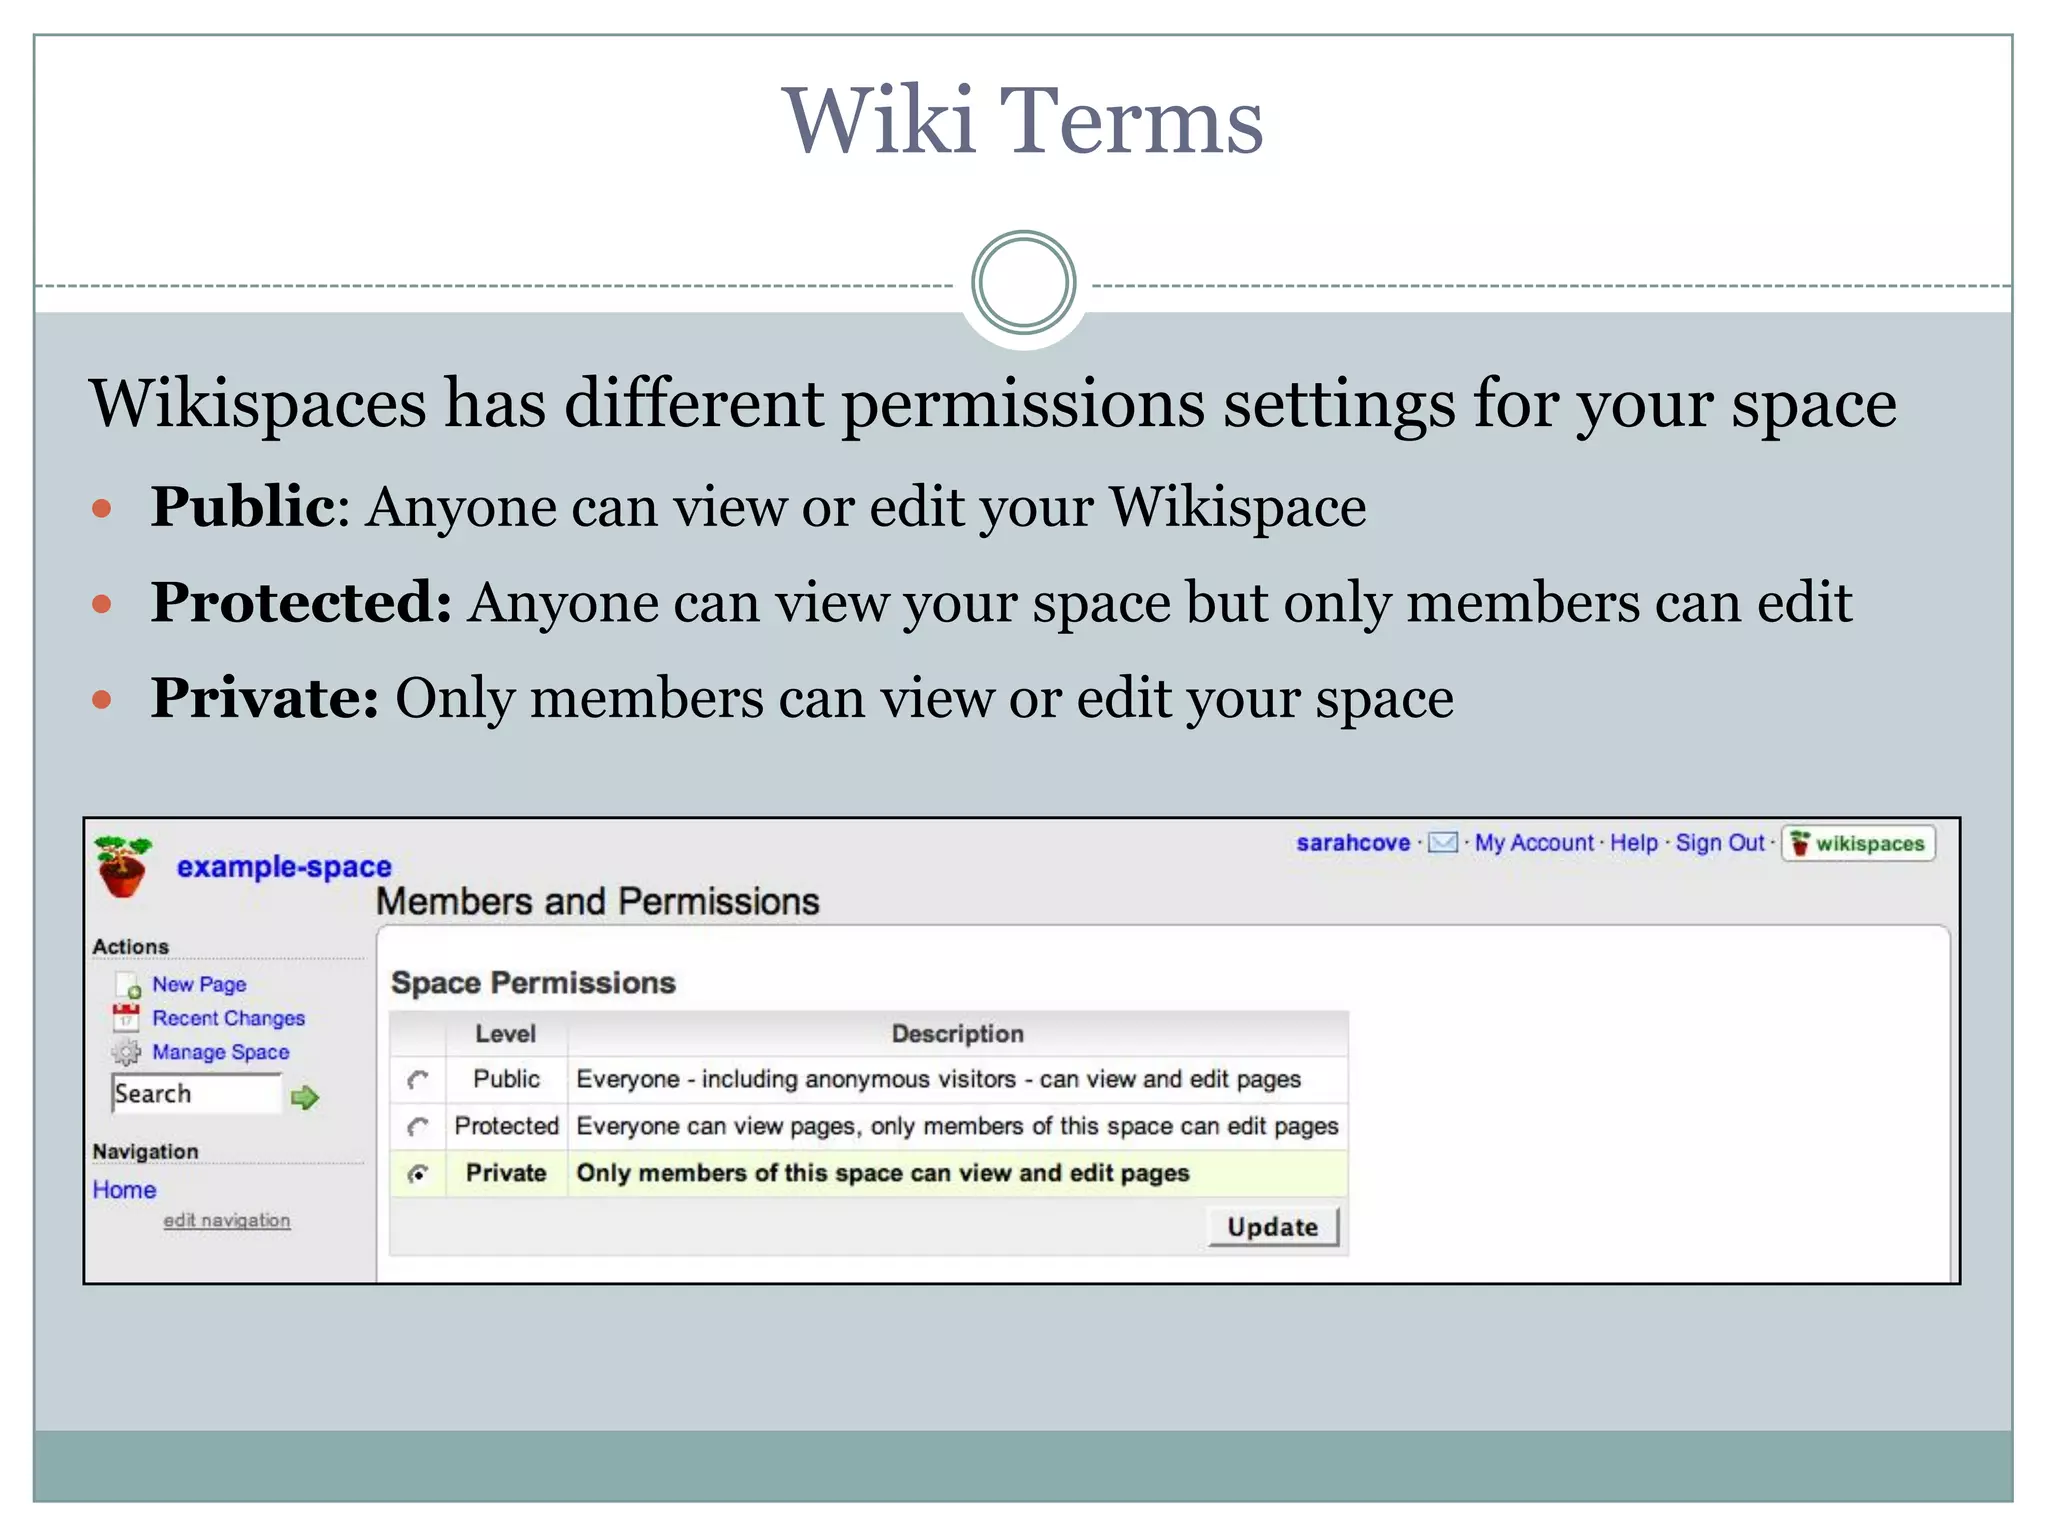Open the mail envelope icon
The image size is (2048, 1536).
coord(1442,843)
